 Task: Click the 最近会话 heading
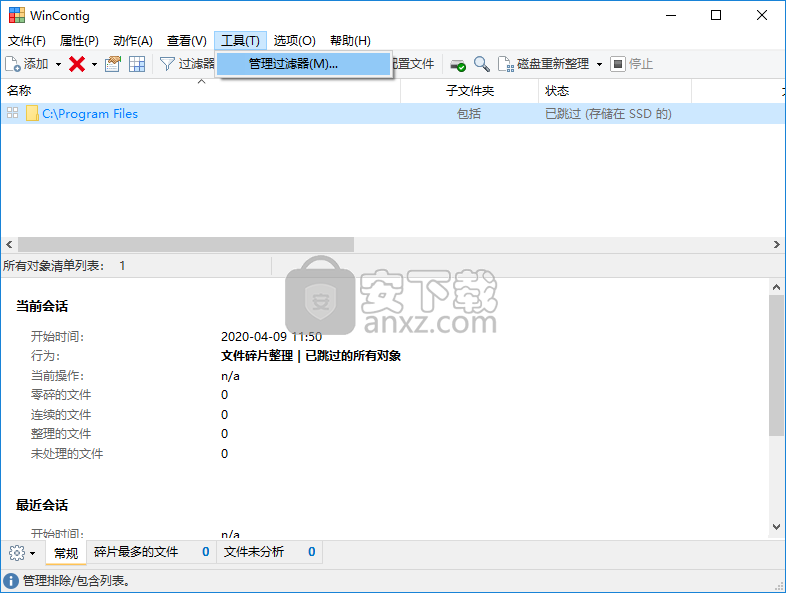click(x=42, y=505)
